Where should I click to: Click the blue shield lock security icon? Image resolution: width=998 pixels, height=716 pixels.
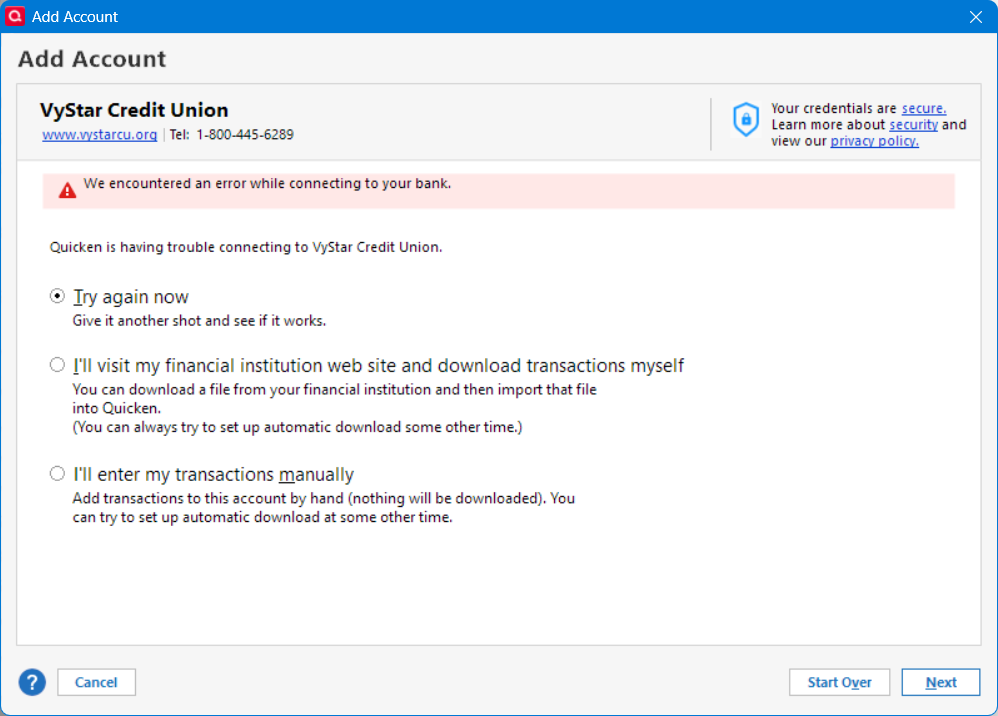(x=746, y=119)
